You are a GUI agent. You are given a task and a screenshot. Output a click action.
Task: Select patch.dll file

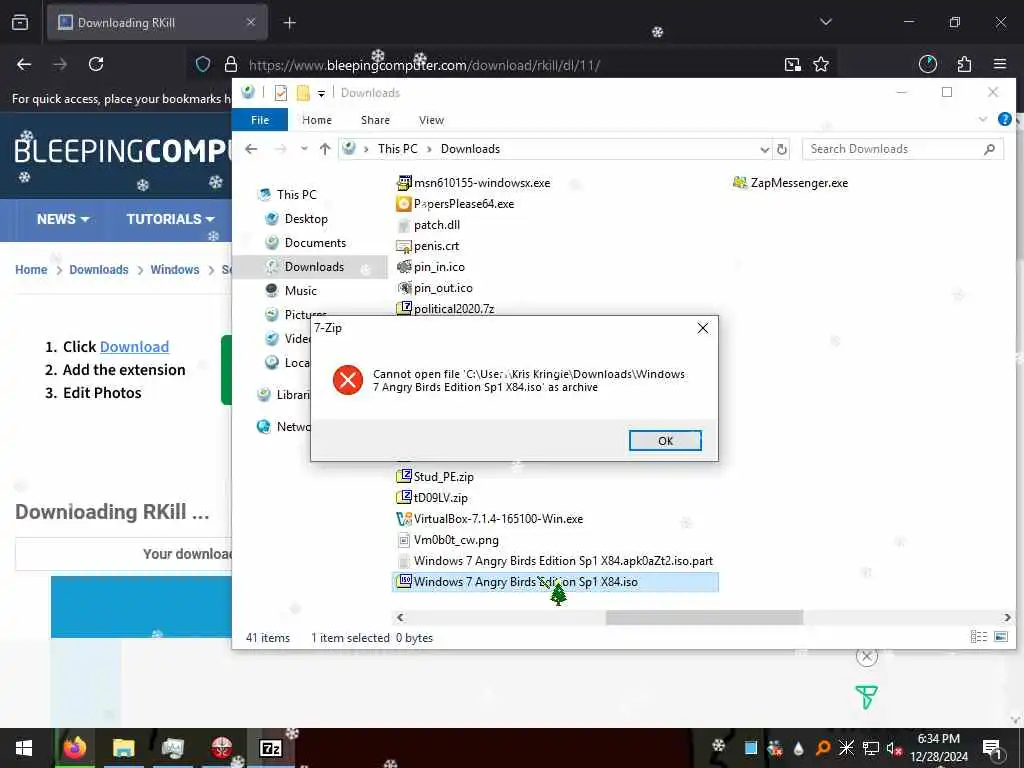click(x=428, y=225)
